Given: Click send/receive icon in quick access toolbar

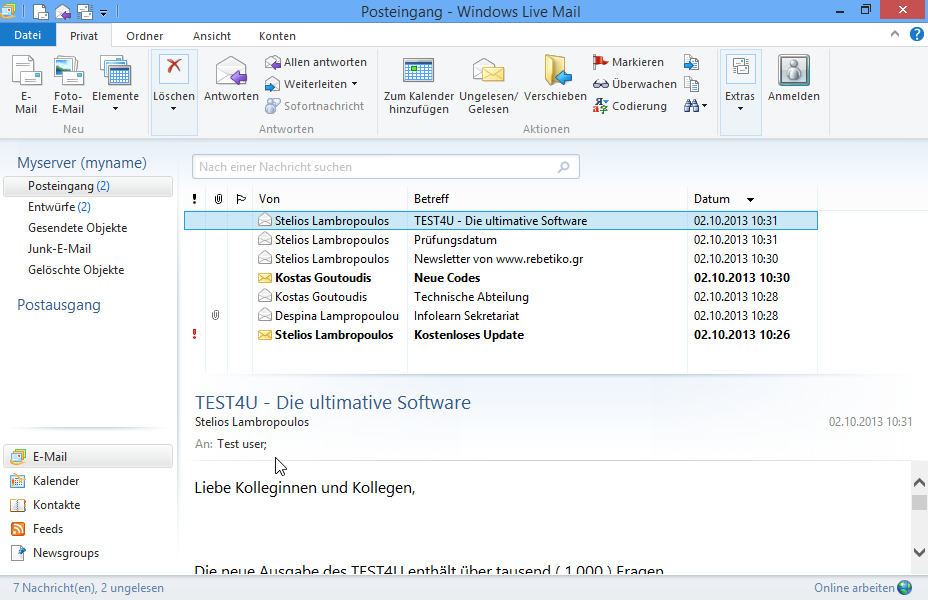Looking at the screenshot, I should (85, 11).
